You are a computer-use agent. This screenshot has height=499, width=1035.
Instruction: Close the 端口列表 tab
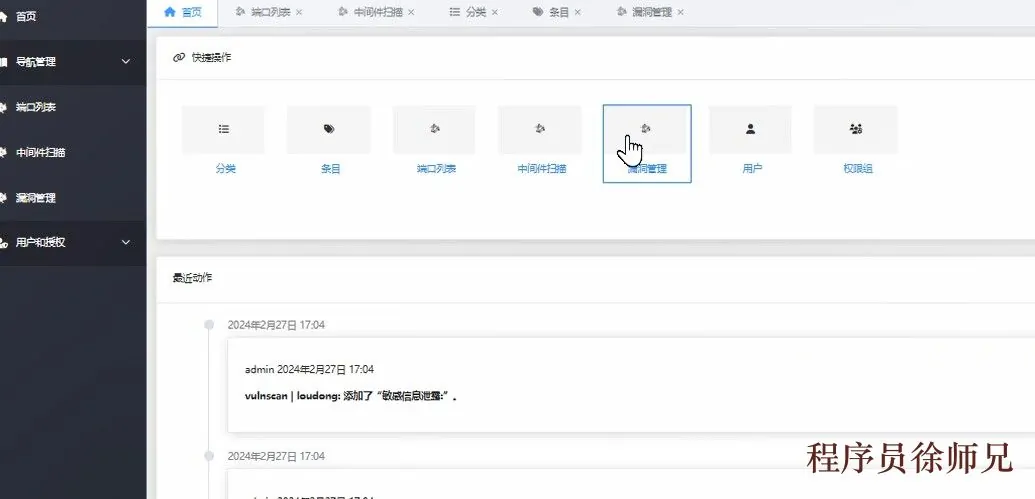(299, 12)
